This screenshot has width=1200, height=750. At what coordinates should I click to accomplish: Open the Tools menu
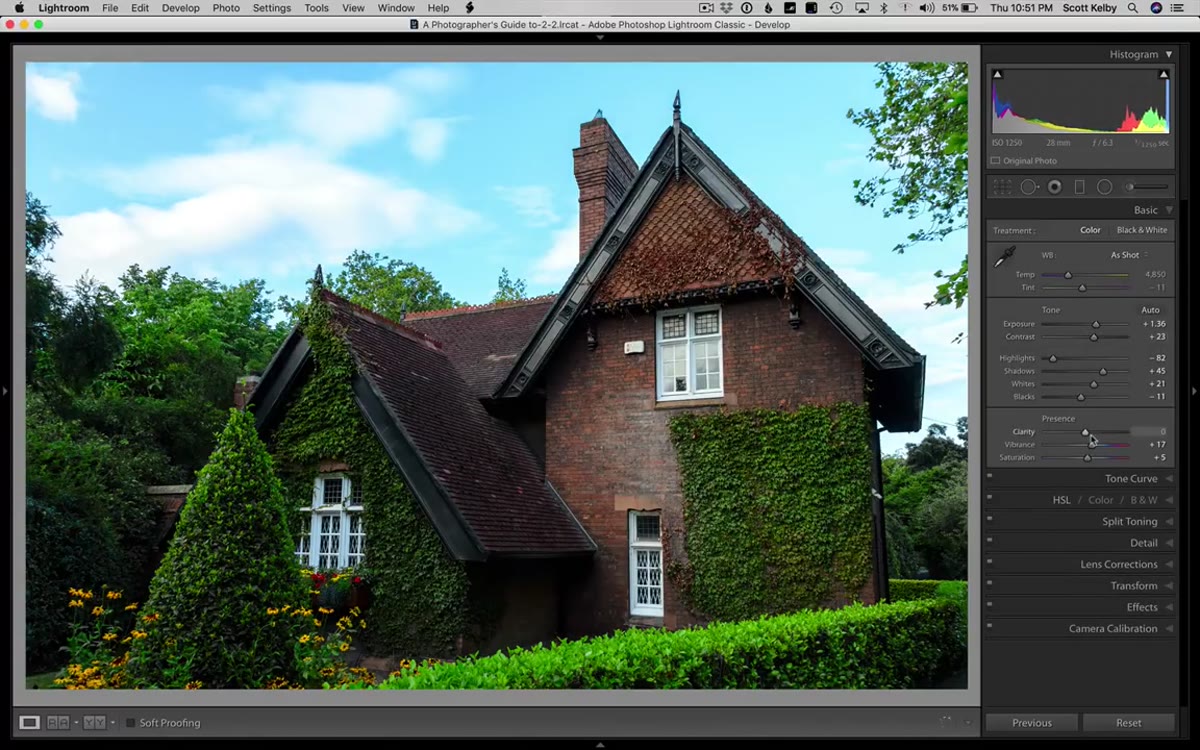coord(316,8)
